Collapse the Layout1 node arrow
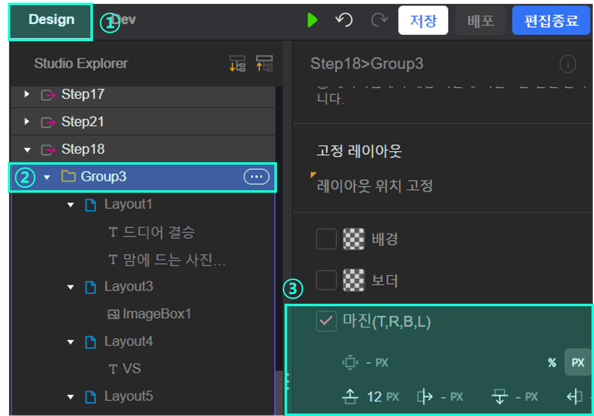The height and width of the screenshot is (416, 594). click(70, 205)
